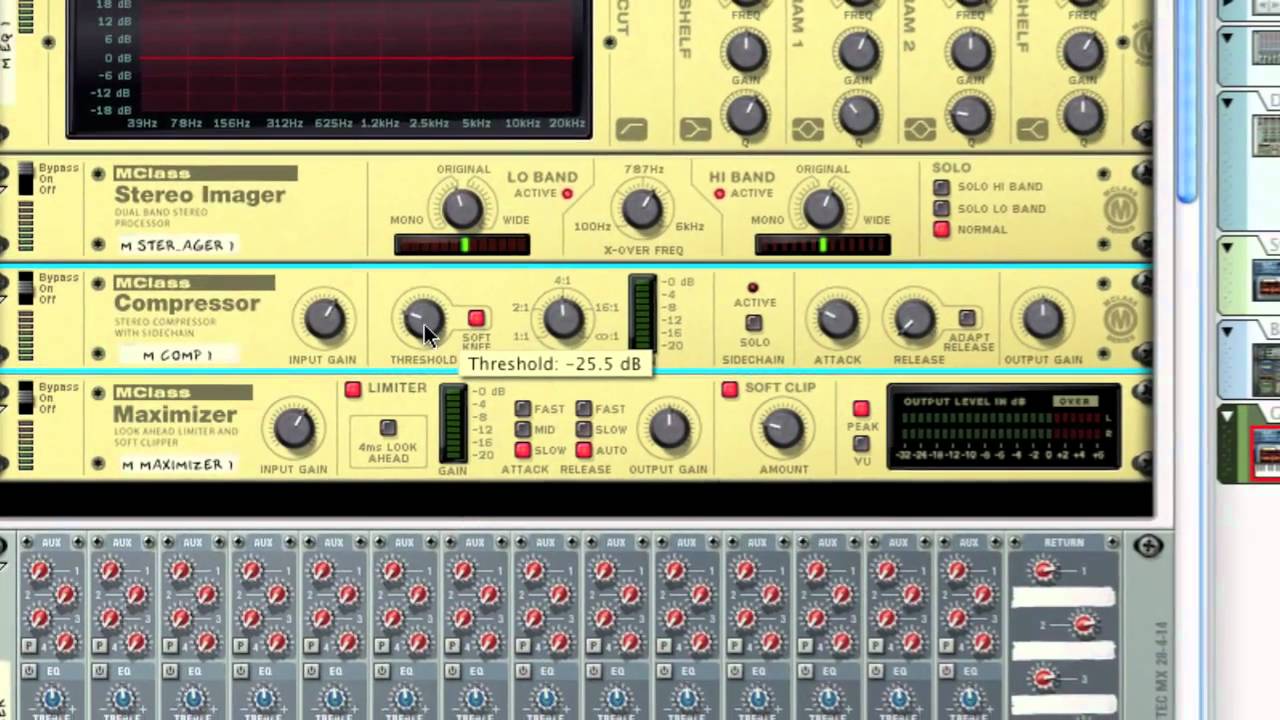
Task: Toggle Solo Sidechain on the Compressor
Action: [754, 323]
